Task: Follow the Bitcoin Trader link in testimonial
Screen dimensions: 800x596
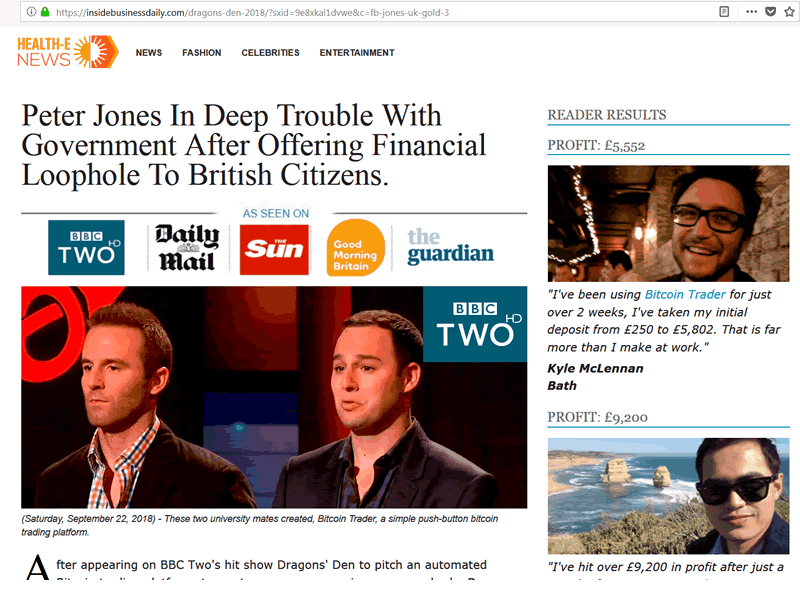Action: point(685,294)
